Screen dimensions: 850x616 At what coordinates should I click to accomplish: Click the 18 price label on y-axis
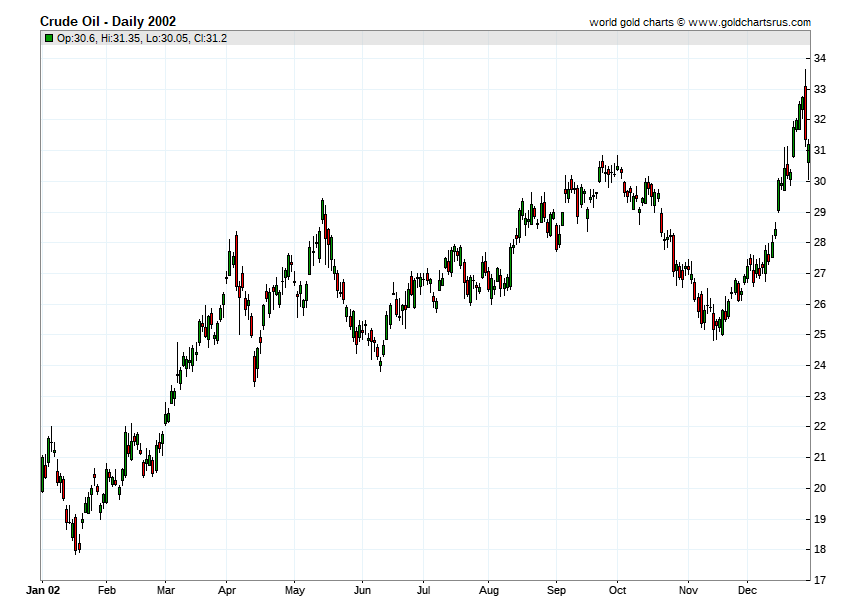820,549
